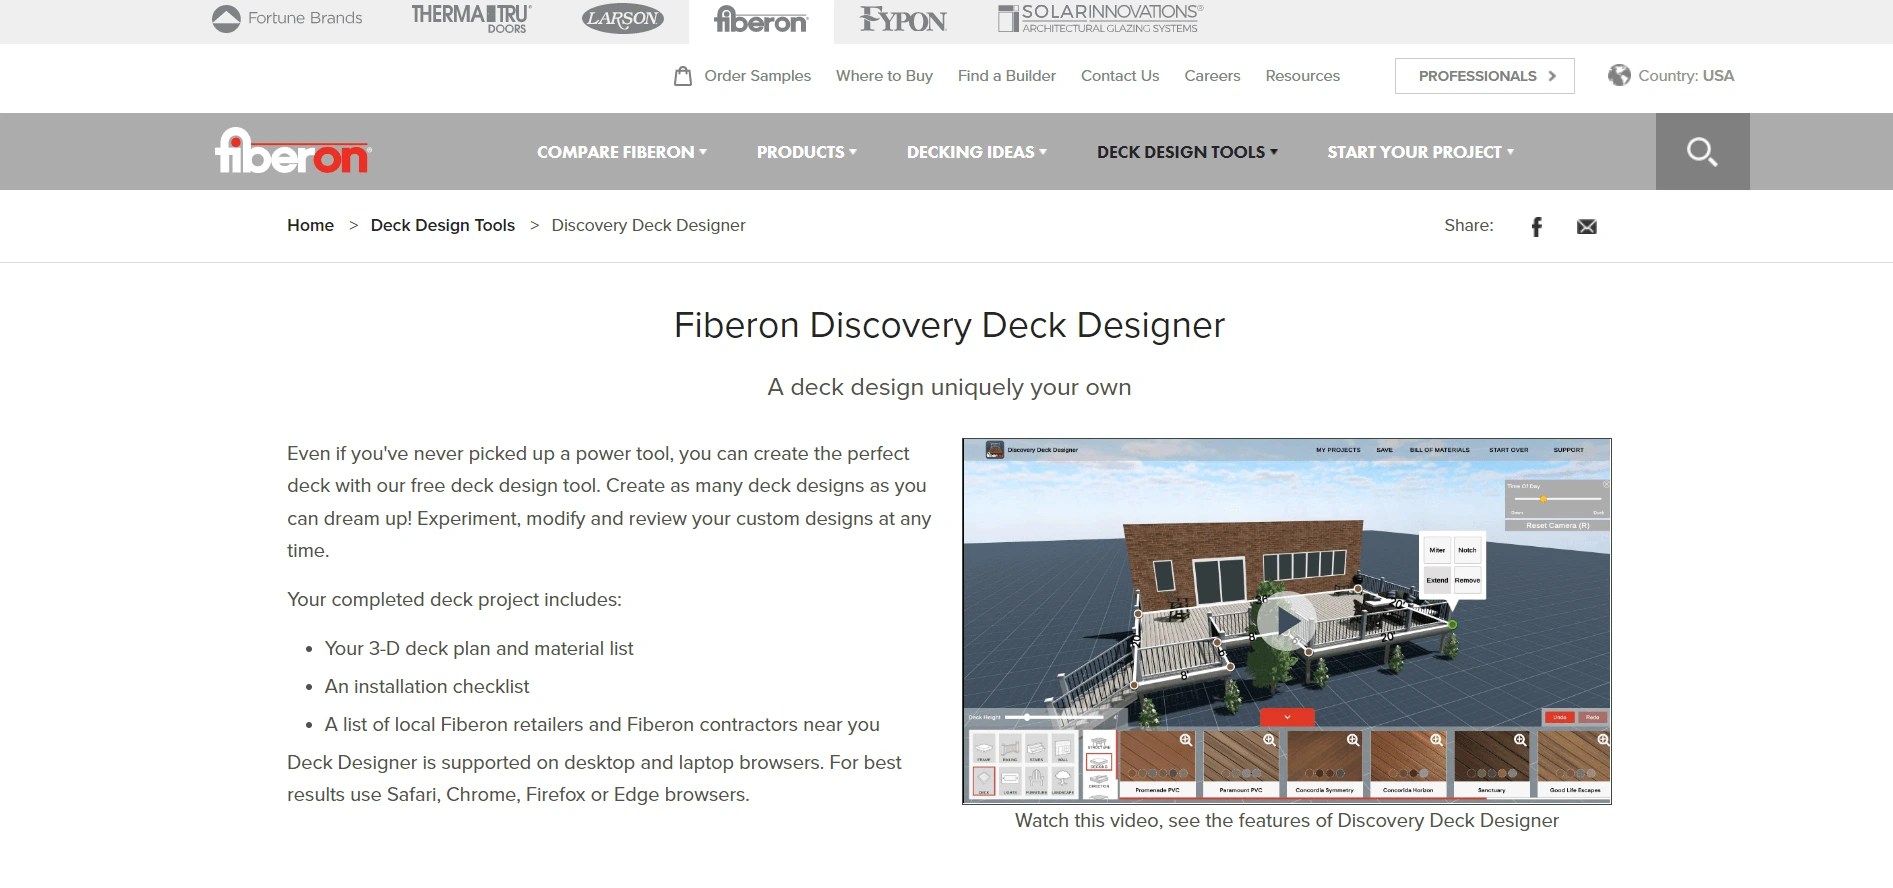Open the Fypon brand logo
The image size is (1893, 888).
coord(903,19)
